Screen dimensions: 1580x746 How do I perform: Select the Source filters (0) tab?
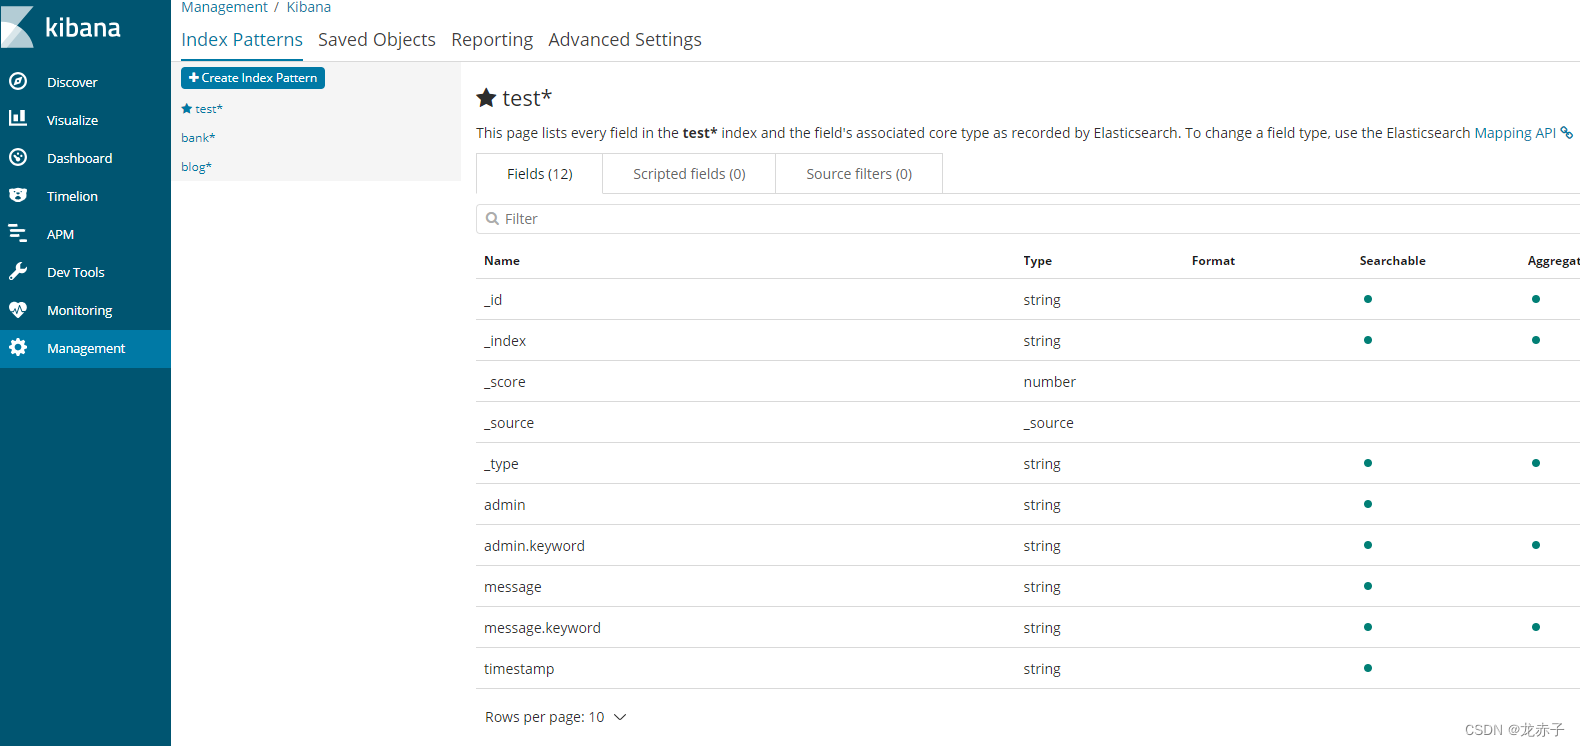(859, 174)
